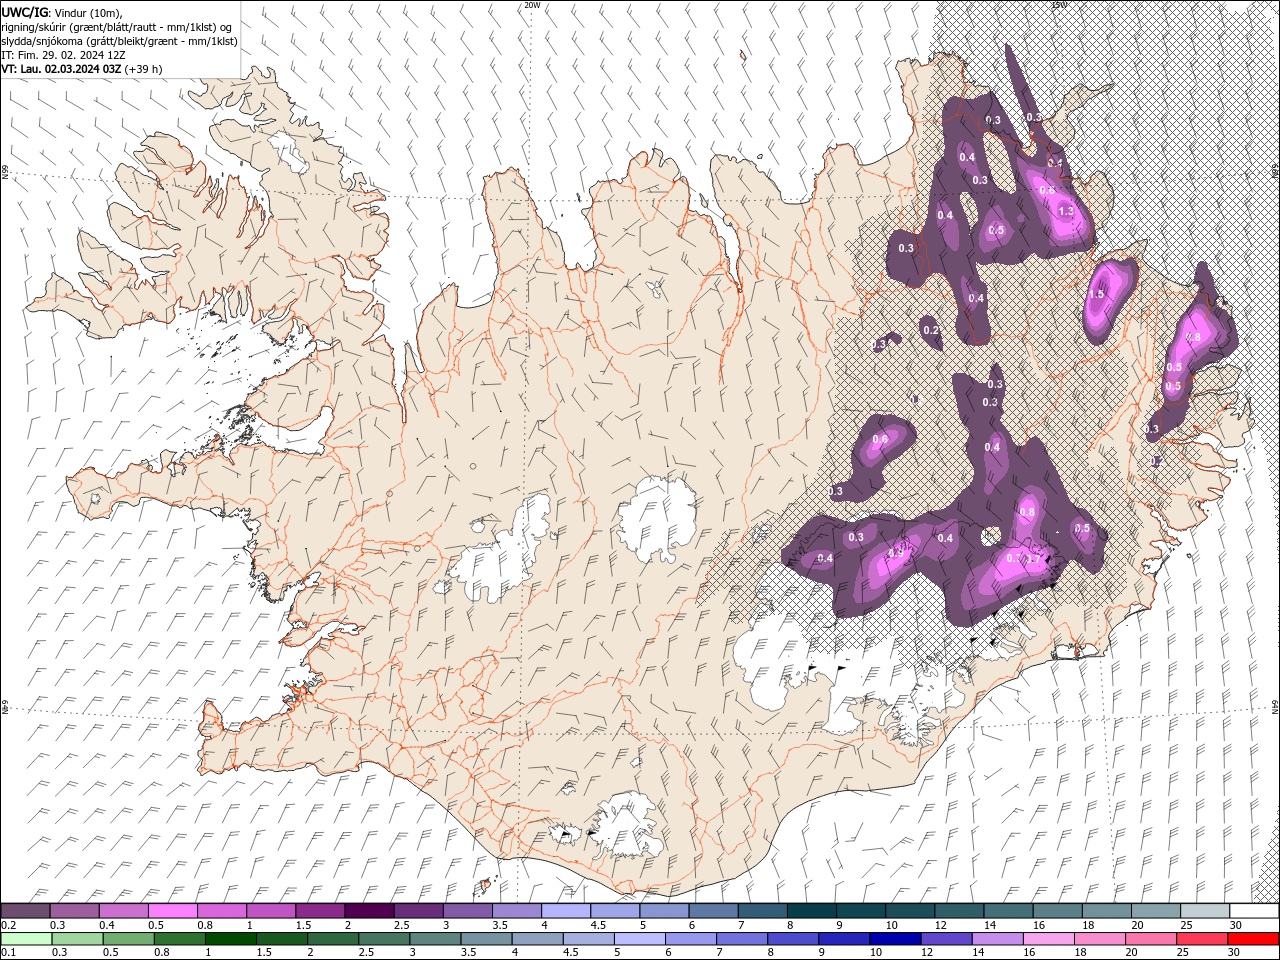The image size is (1280, 960).
Task: Click the '0.2' label under the purple legend
Action: (8, 925)
